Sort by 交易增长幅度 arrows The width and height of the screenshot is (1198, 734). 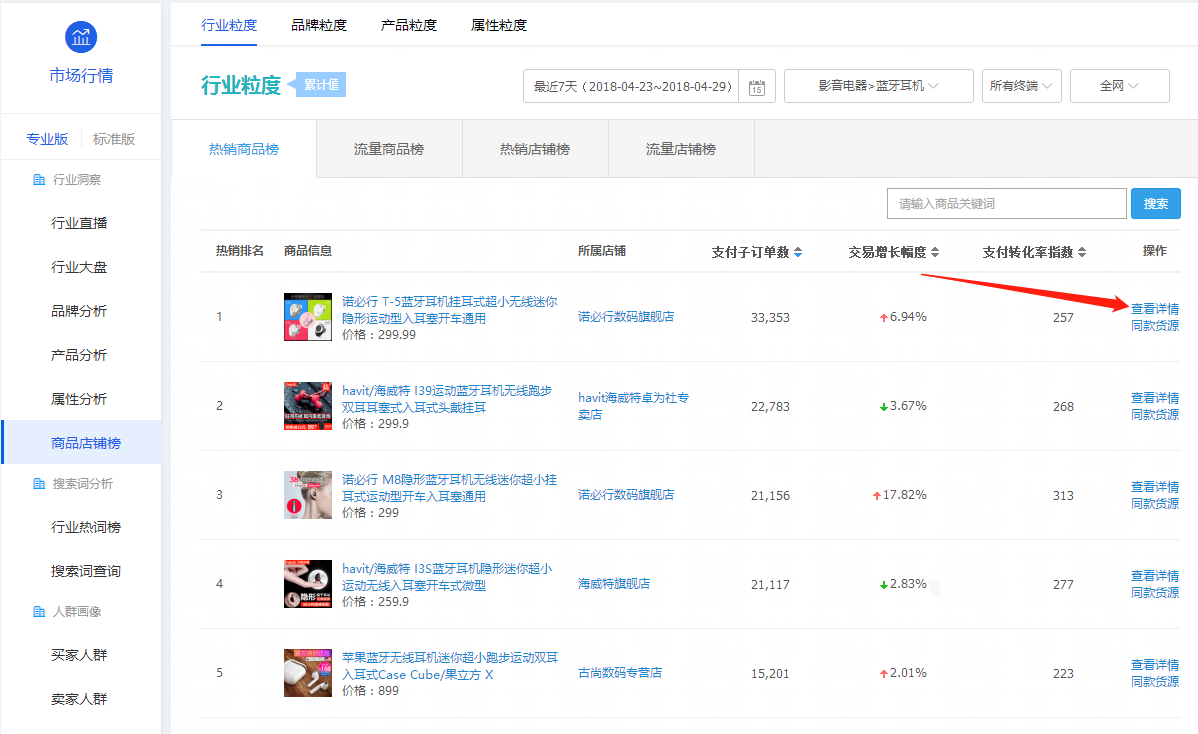coord(934,252)
